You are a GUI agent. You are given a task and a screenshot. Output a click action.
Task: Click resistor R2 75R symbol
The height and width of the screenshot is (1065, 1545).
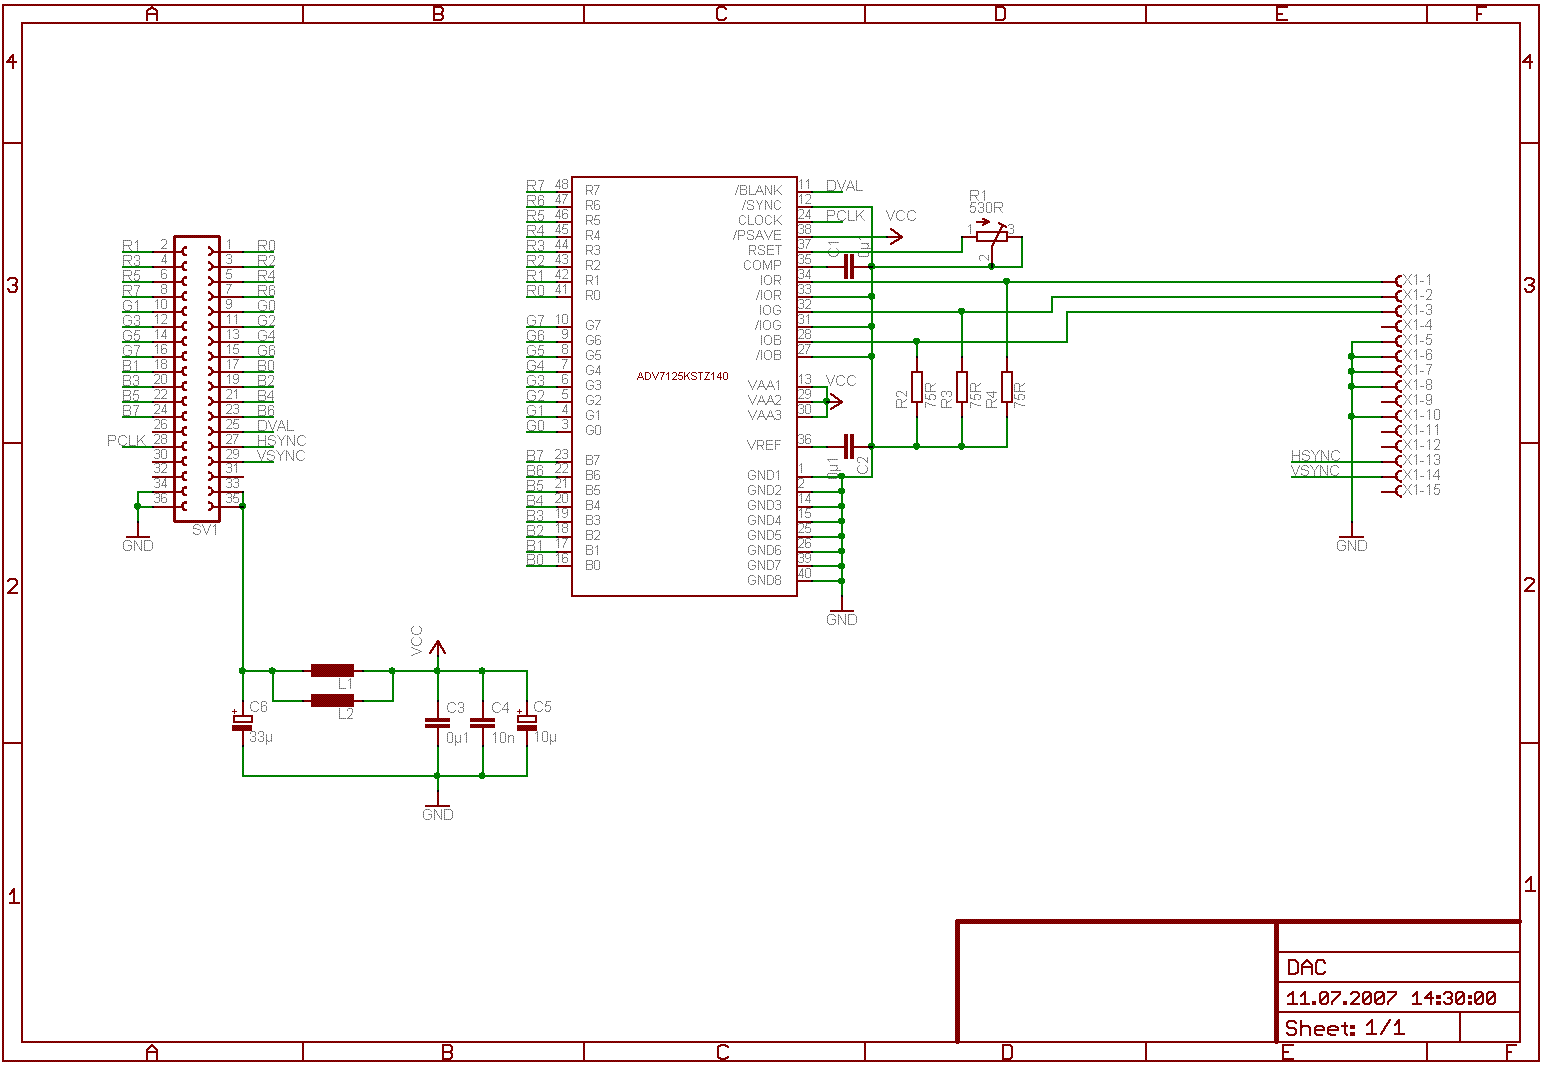(x=916, y=386)
